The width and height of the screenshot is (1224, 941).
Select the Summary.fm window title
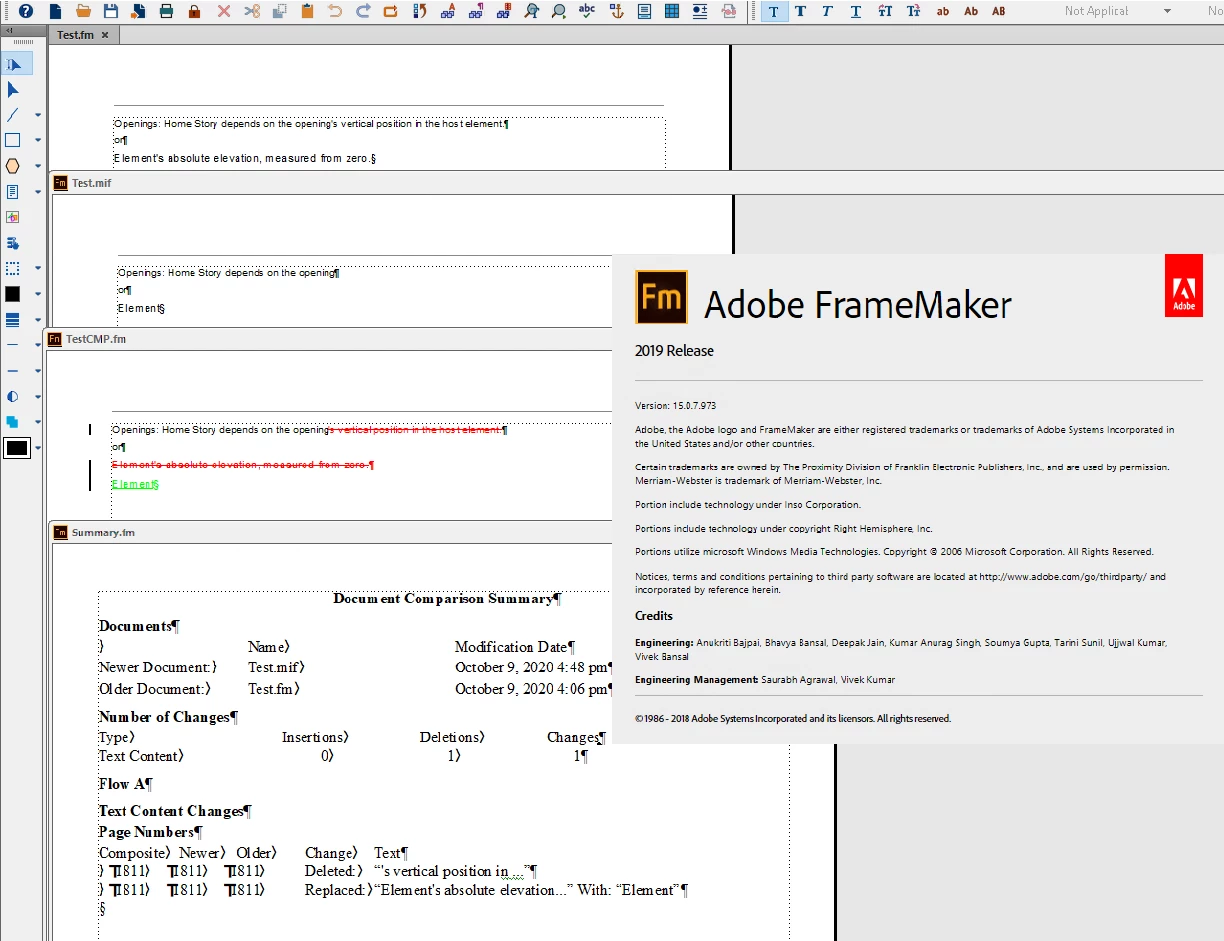coord(103,532)
